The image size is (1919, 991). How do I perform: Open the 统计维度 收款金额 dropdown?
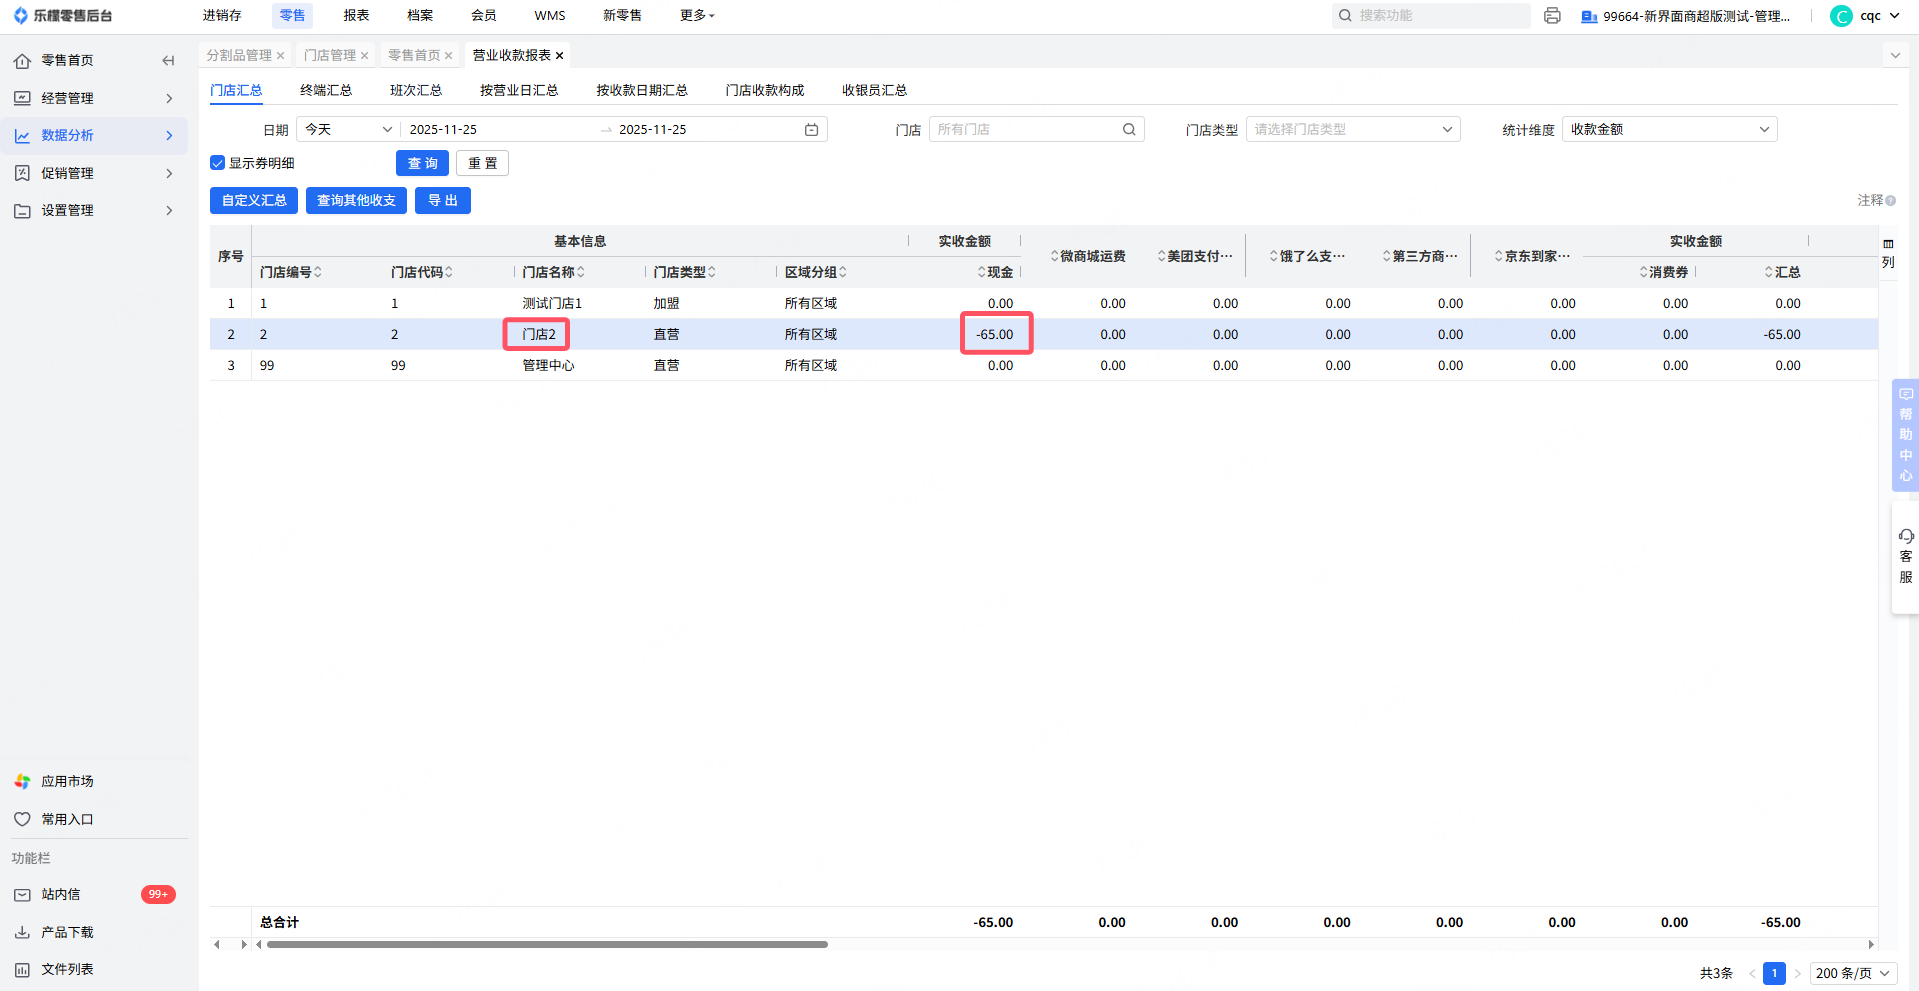1668,130
